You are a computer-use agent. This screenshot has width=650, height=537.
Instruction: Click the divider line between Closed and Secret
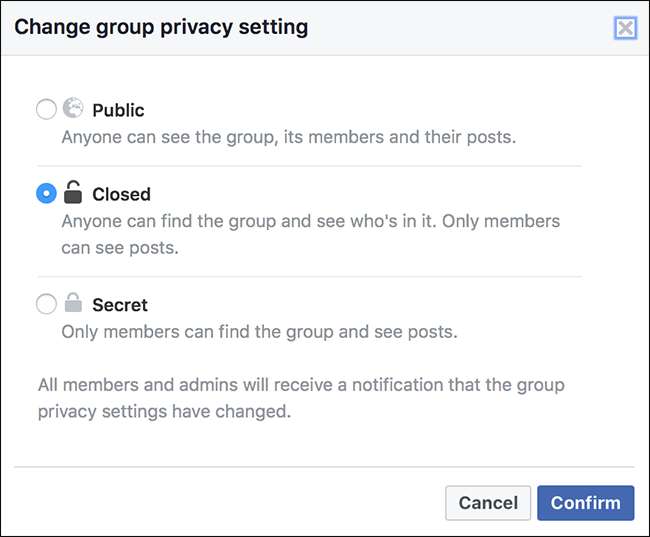point(310,277)
